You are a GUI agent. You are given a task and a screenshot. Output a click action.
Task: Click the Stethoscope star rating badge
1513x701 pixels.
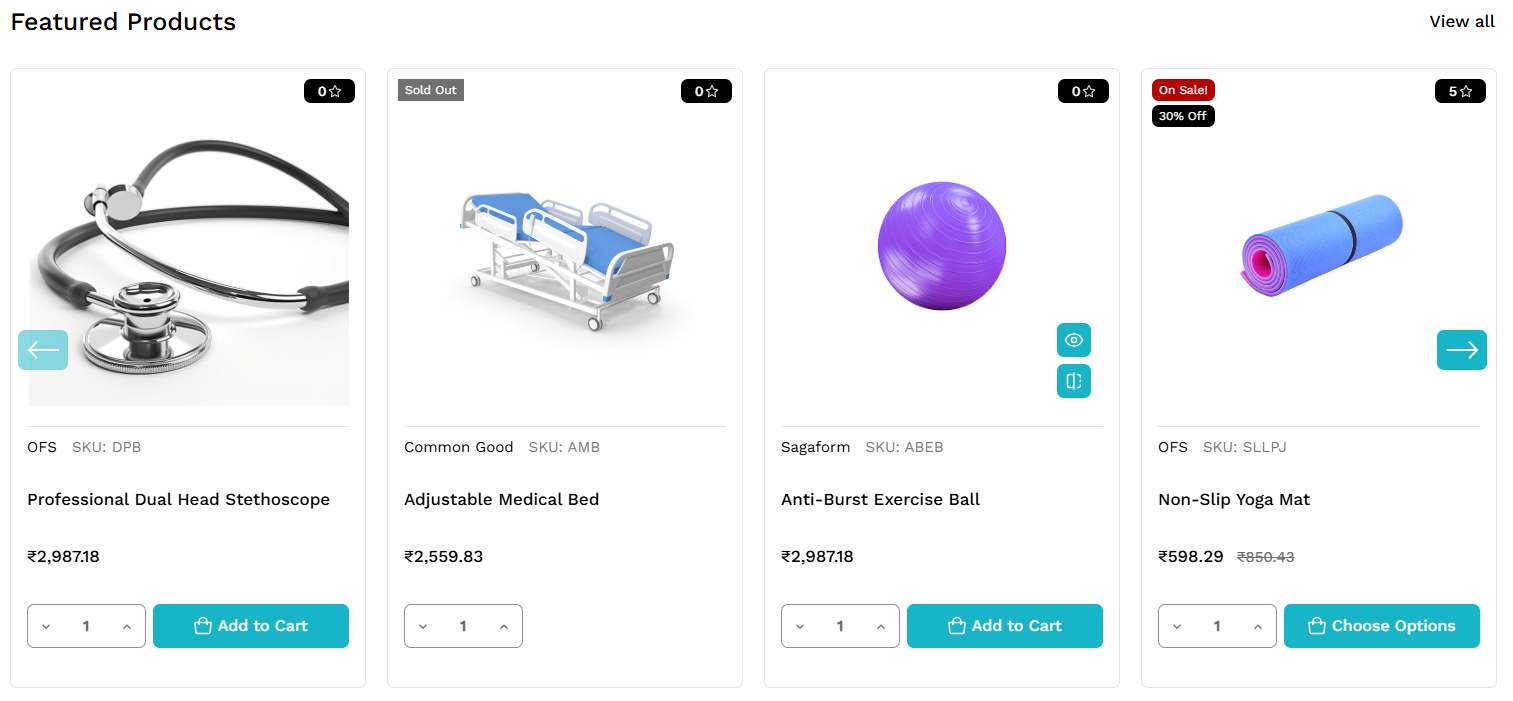tap(329, 91)
